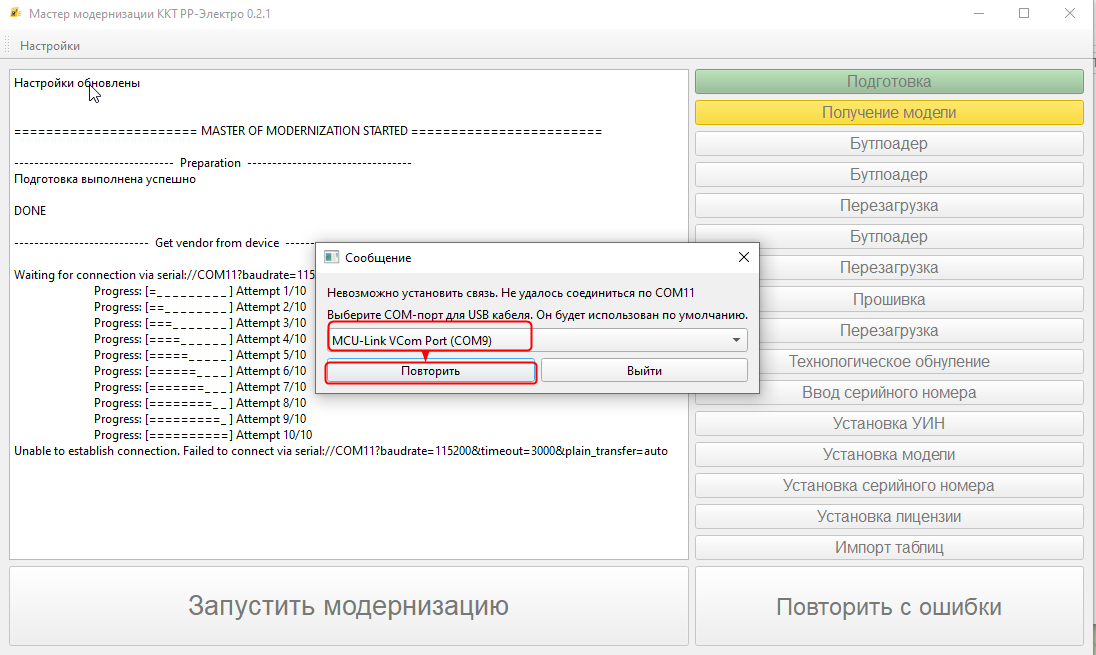The height and width of the screenshot is (655, 1096).
Task: Close the Сообщение dialog with X
Action: pos(743,257)
